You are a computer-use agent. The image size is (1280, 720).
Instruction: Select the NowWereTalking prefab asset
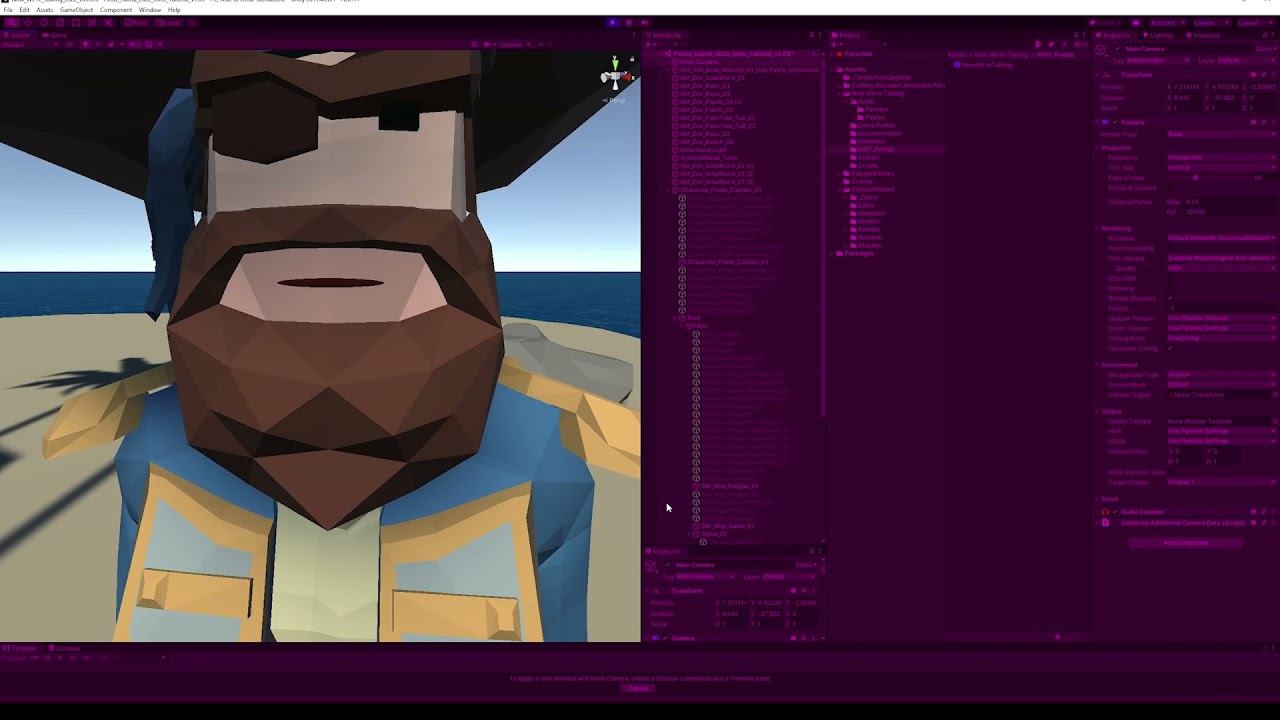click(x=985, y=65)
